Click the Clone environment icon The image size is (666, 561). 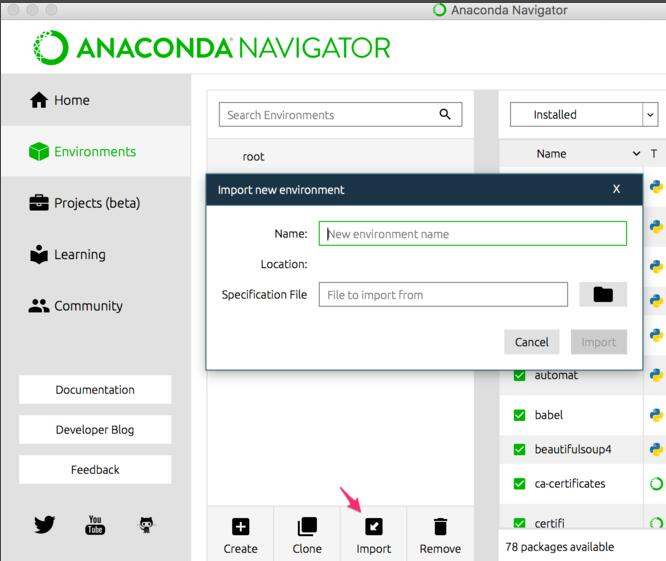307,527
